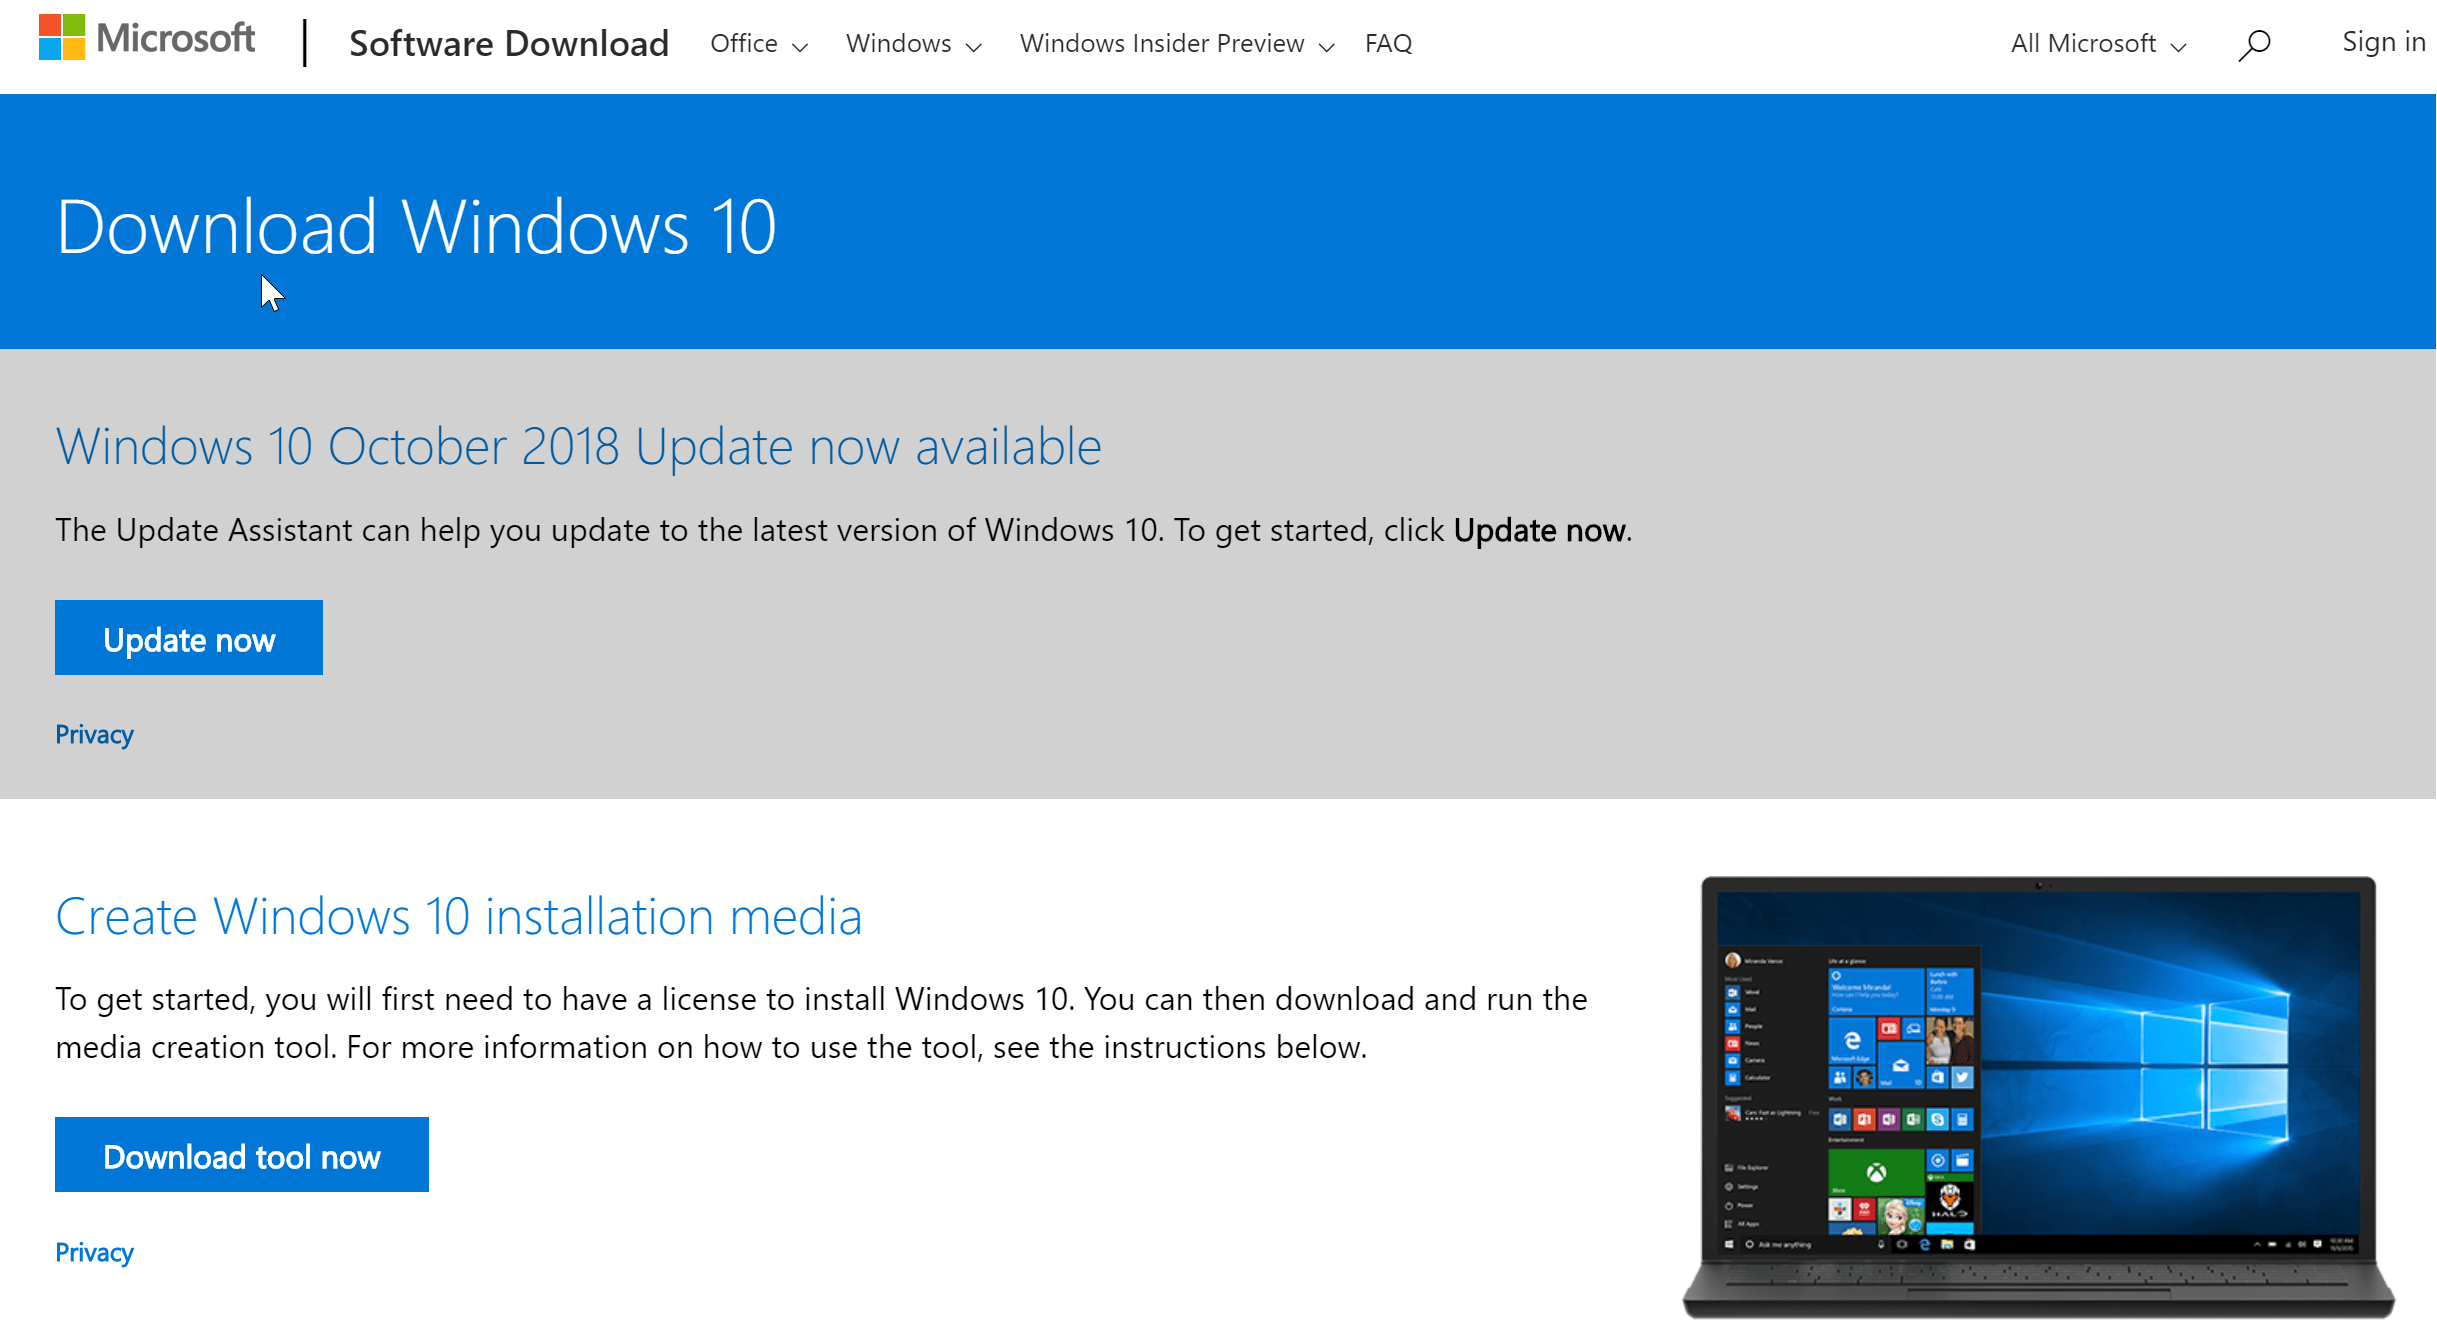Click the Windows 10 laptop image
Image resolution: width=2437 pixels, height=1343 pixels.
[x=2038, y=1097]
